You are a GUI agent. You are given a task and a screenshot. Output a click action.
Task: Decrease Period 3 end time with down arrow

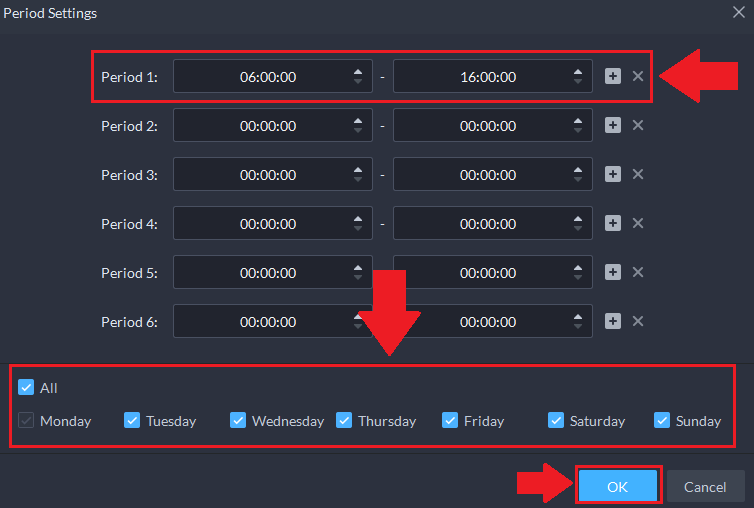(578, 180)
